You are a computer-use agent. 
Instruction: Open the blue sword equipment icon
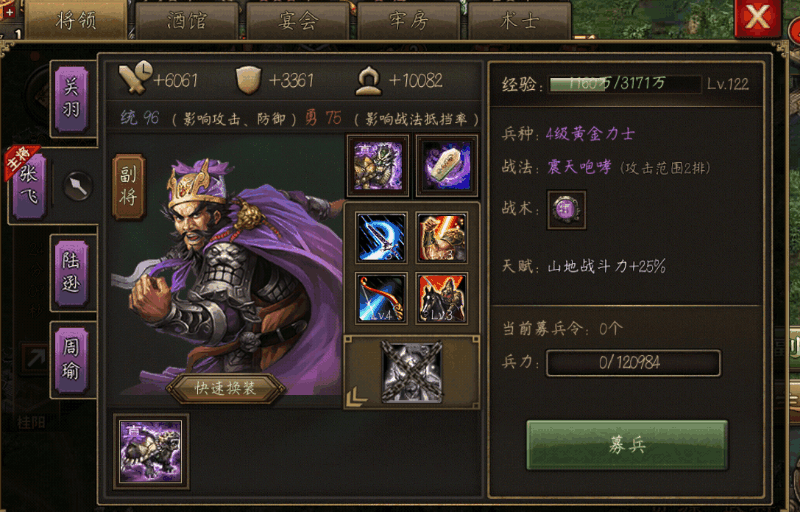coord(381,238)
